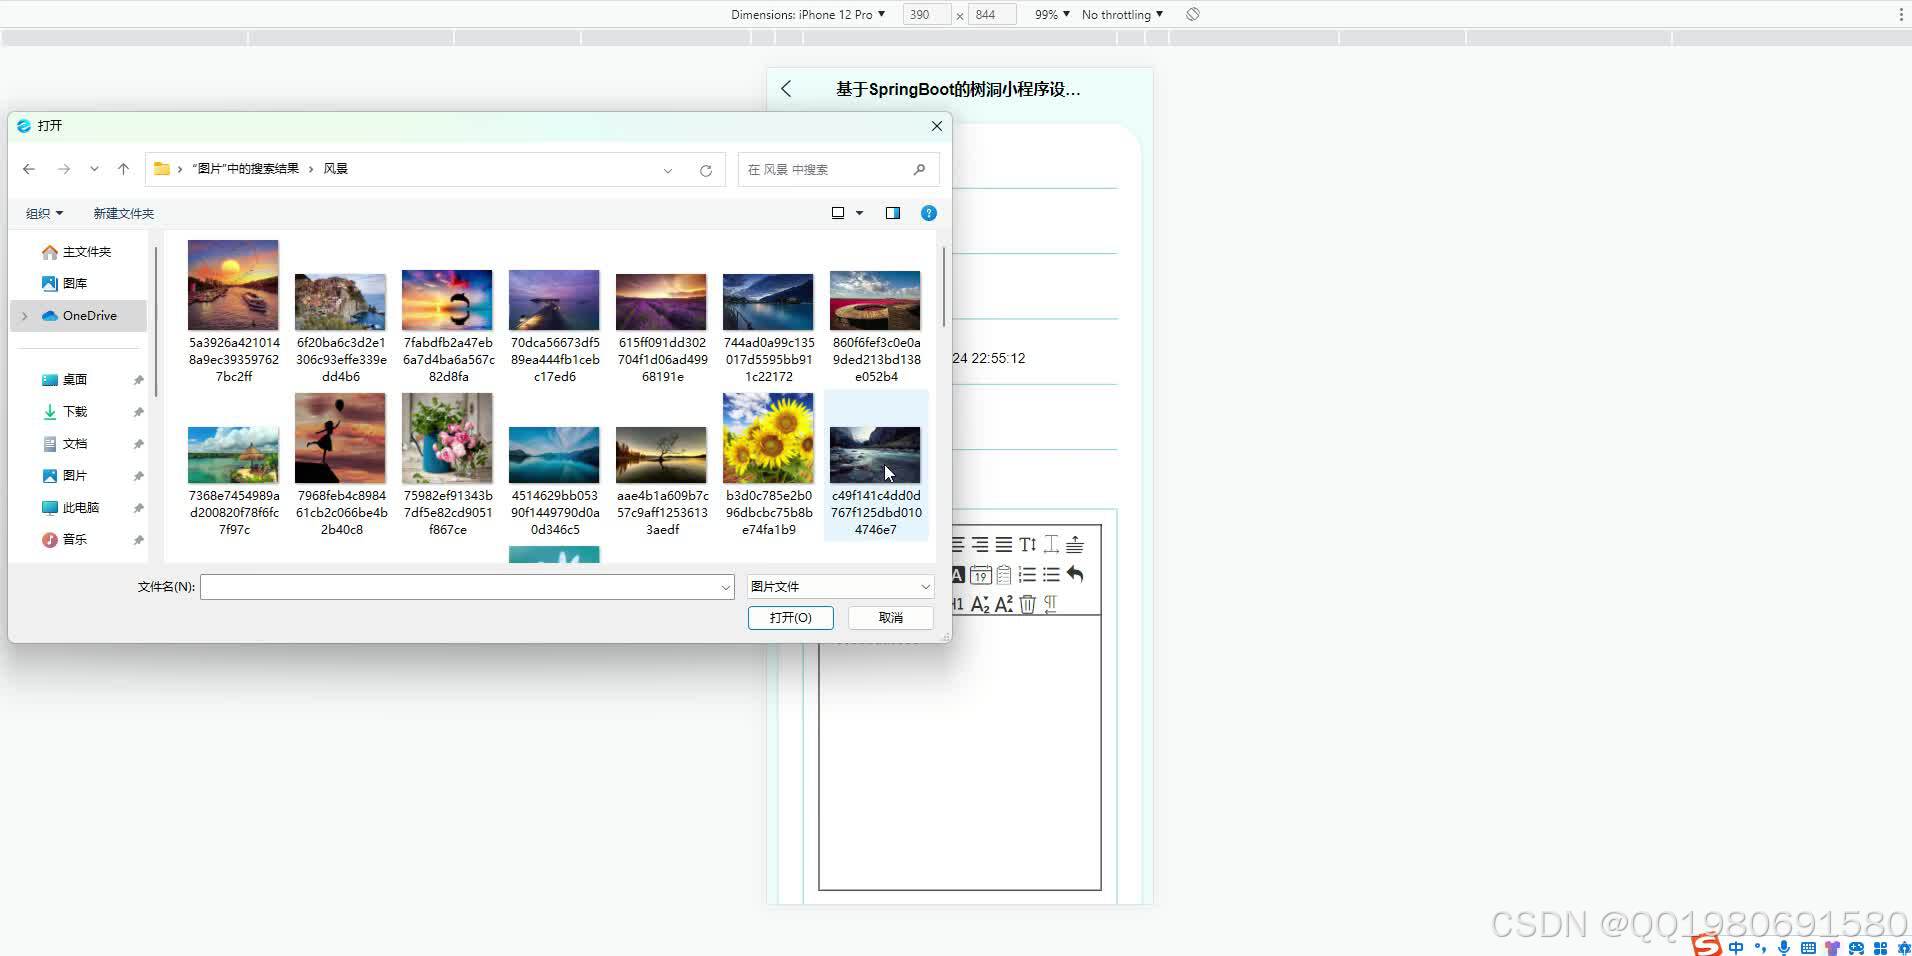Open the No throttling dropdown
Image resolution: width=1912 pixels, height=956 pixels.
tap(1122, 14)
